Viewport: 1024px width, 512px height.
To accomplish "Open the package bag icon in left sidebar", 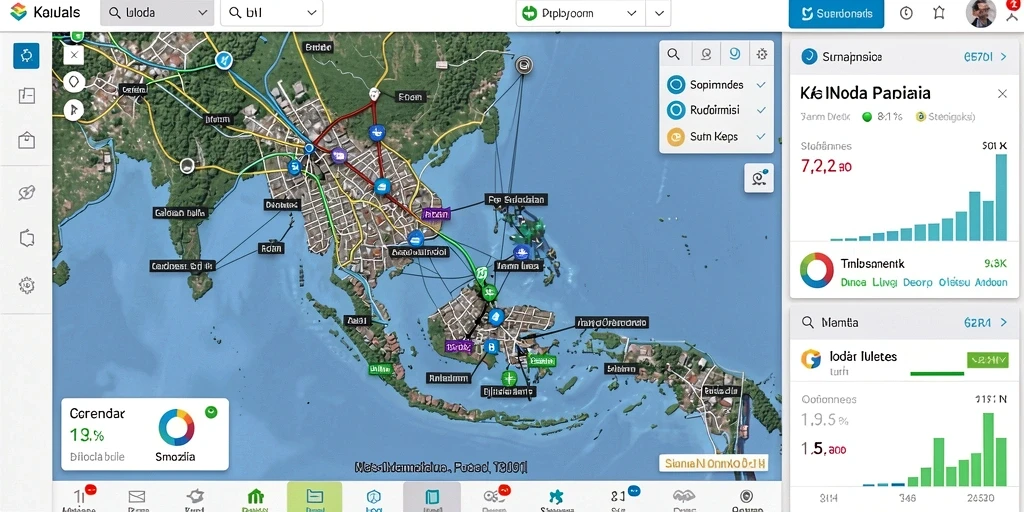I will (27, 140).
